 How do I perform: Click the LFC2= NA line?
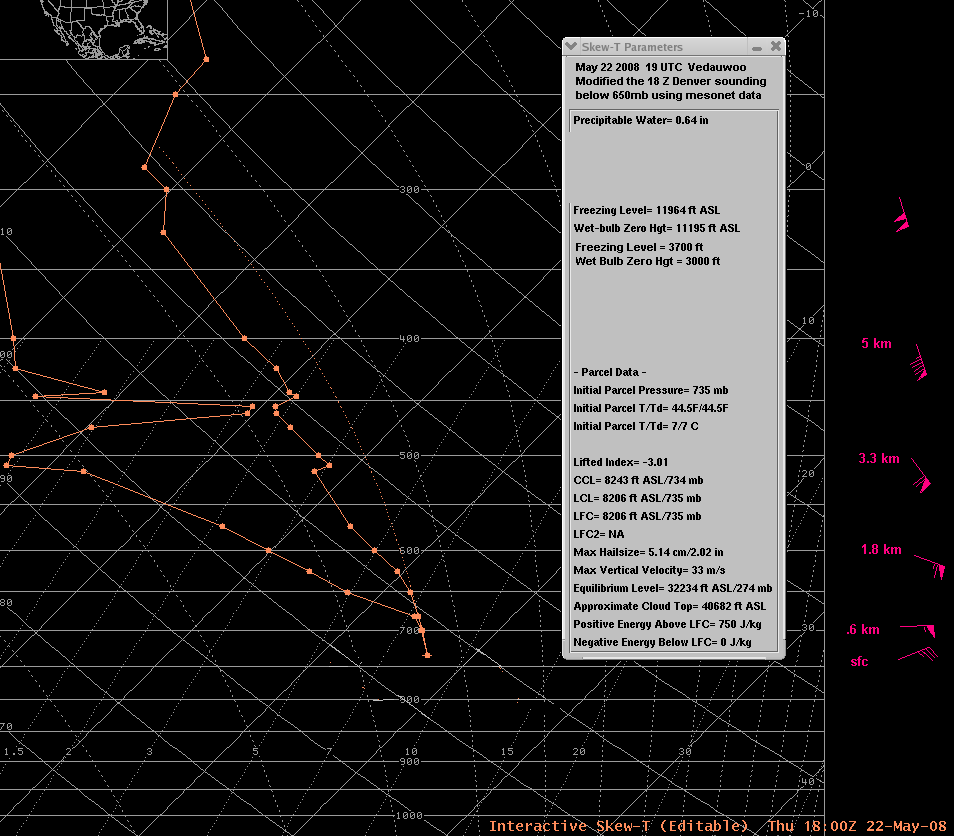(599, 534)
